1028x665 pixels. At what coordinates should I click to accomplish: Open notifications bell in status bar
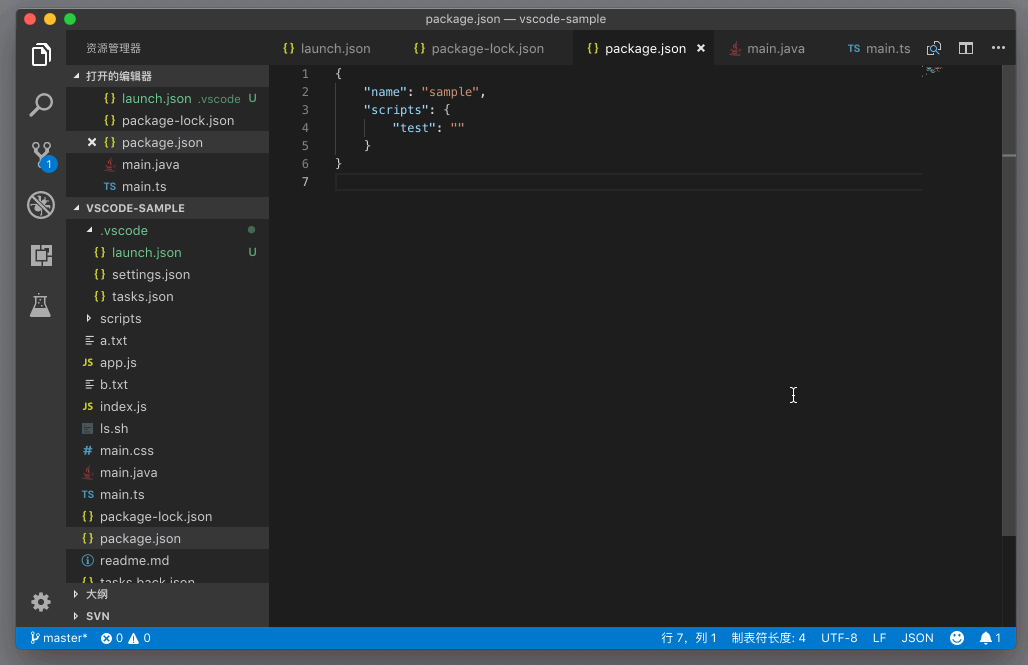990,638
